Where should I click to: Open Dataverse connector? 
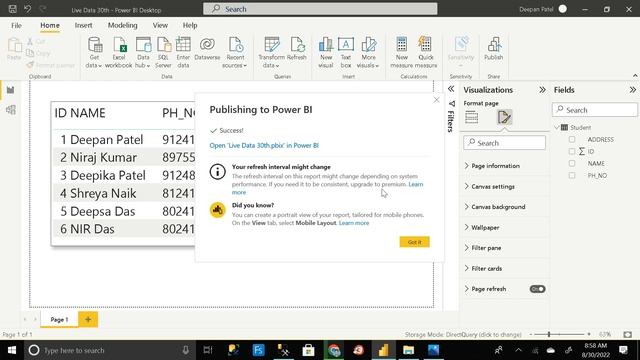[207, 49]
